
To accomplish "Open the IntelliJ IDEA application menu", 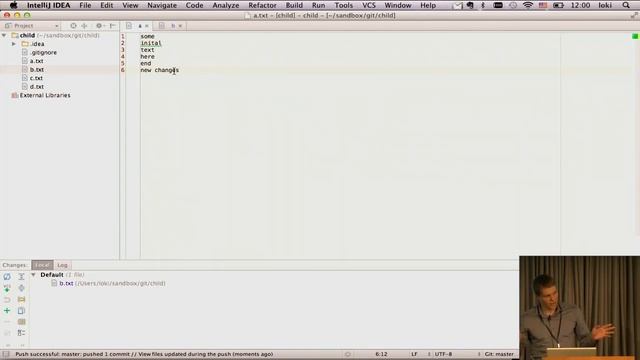I will point(49,5).
